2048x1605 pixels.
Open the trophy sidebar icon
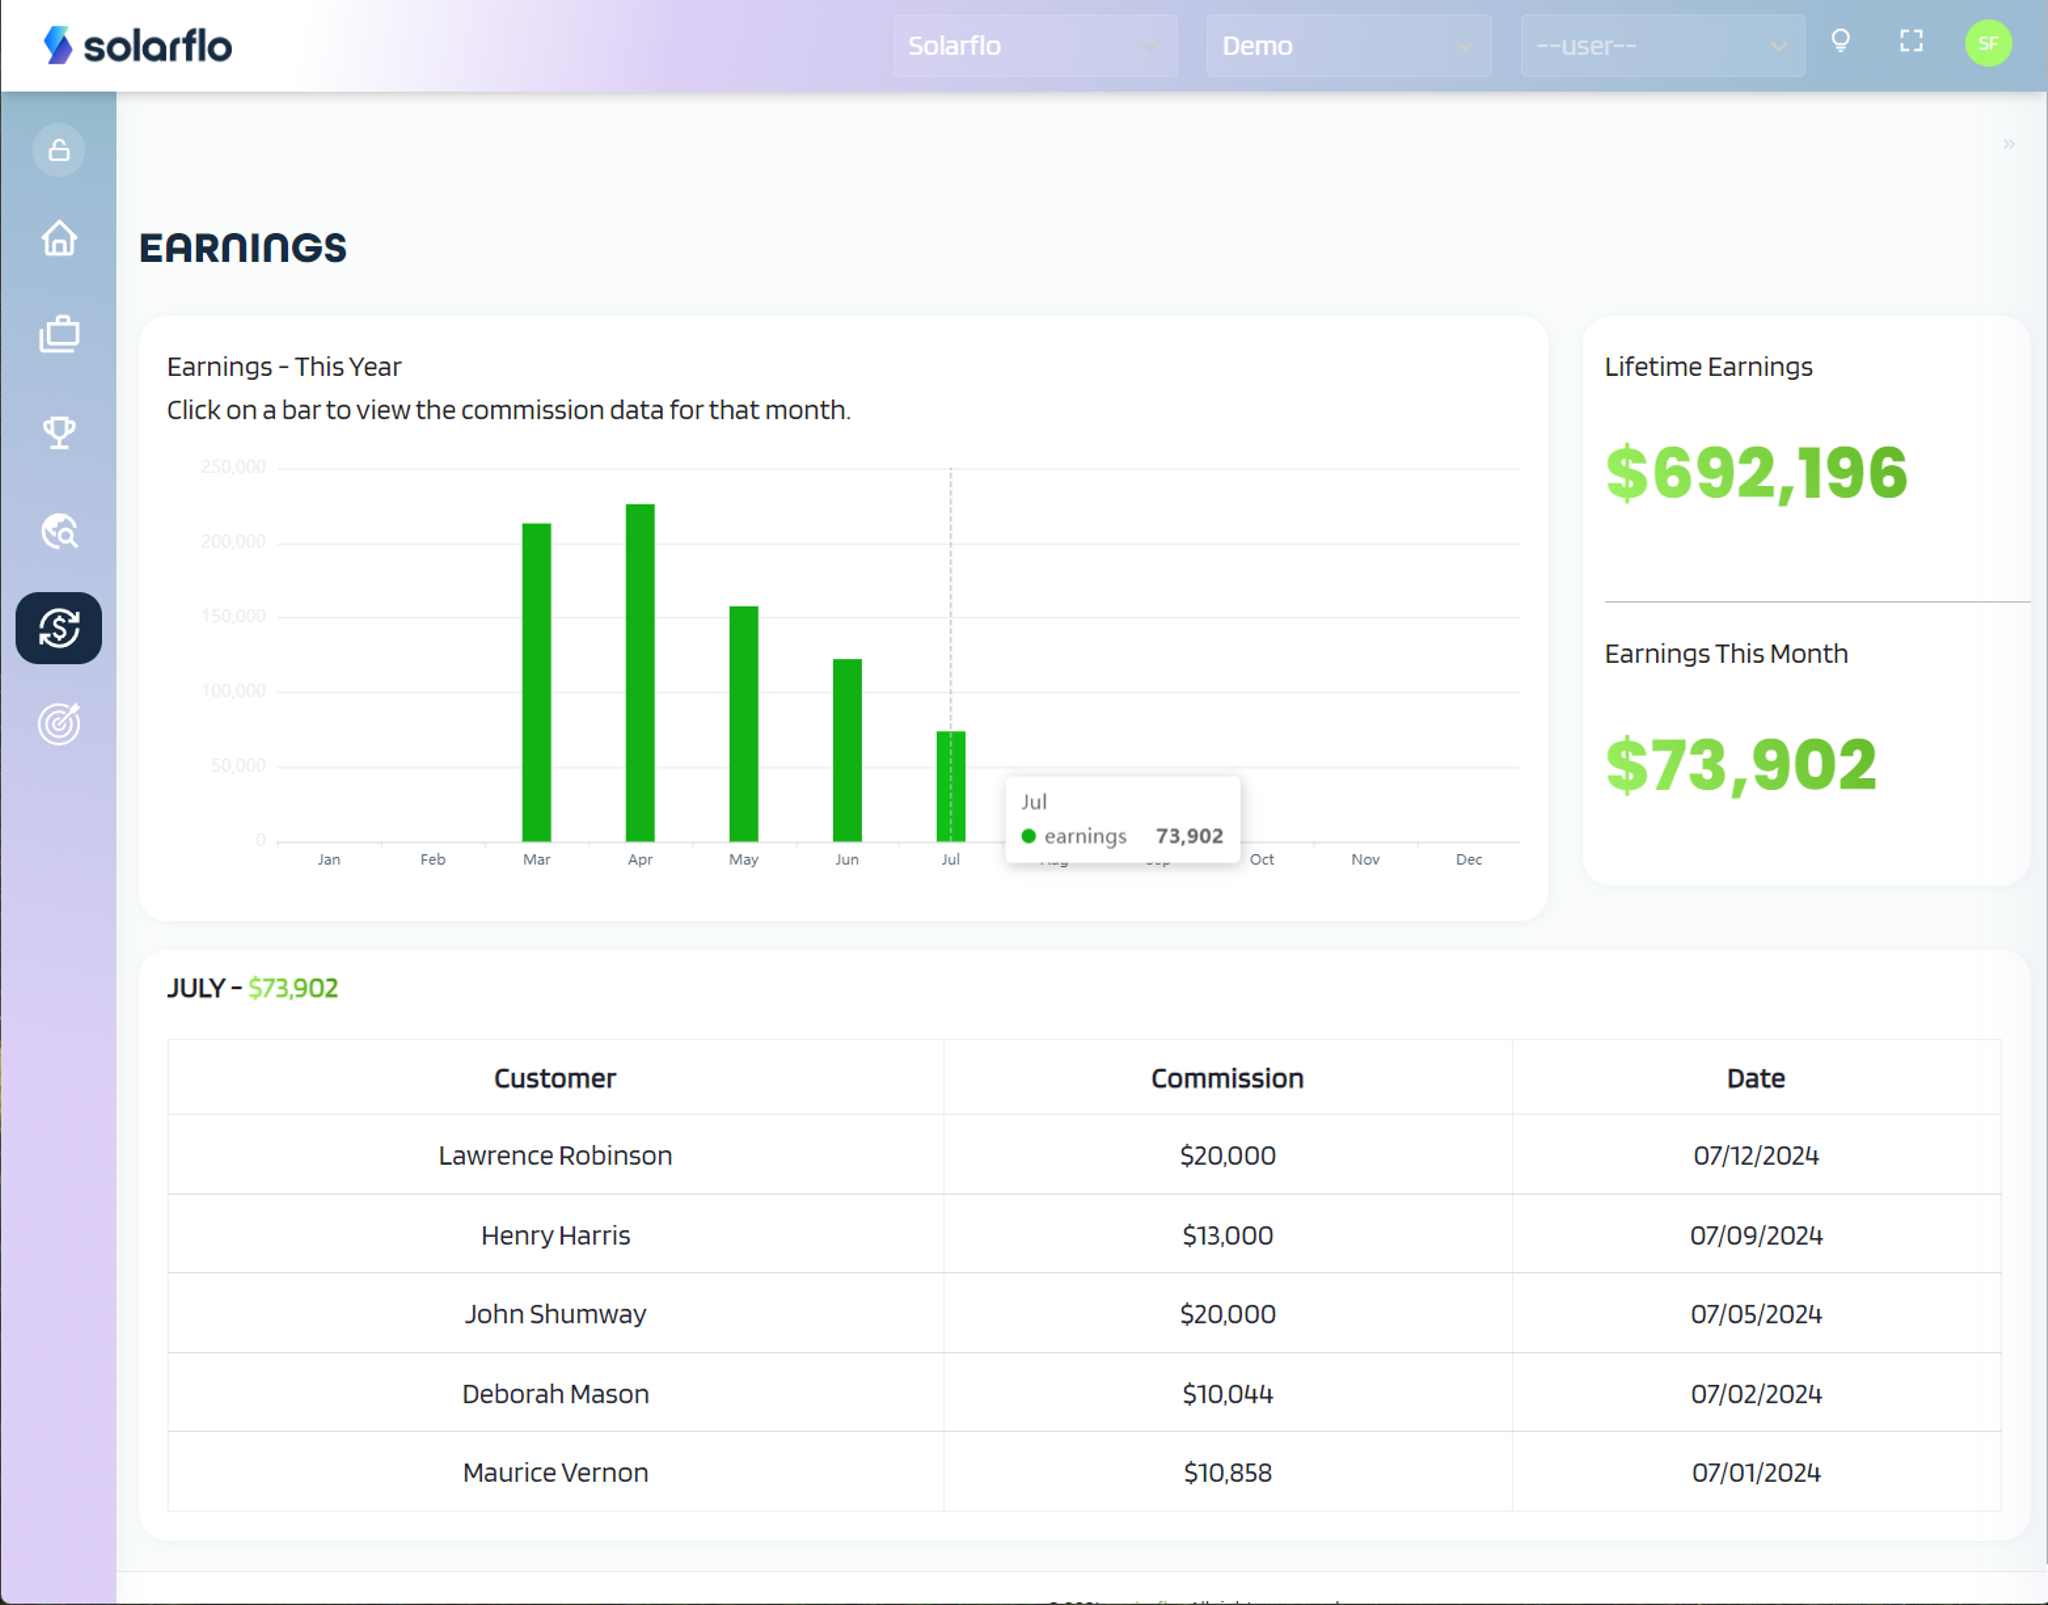(59, 432)
